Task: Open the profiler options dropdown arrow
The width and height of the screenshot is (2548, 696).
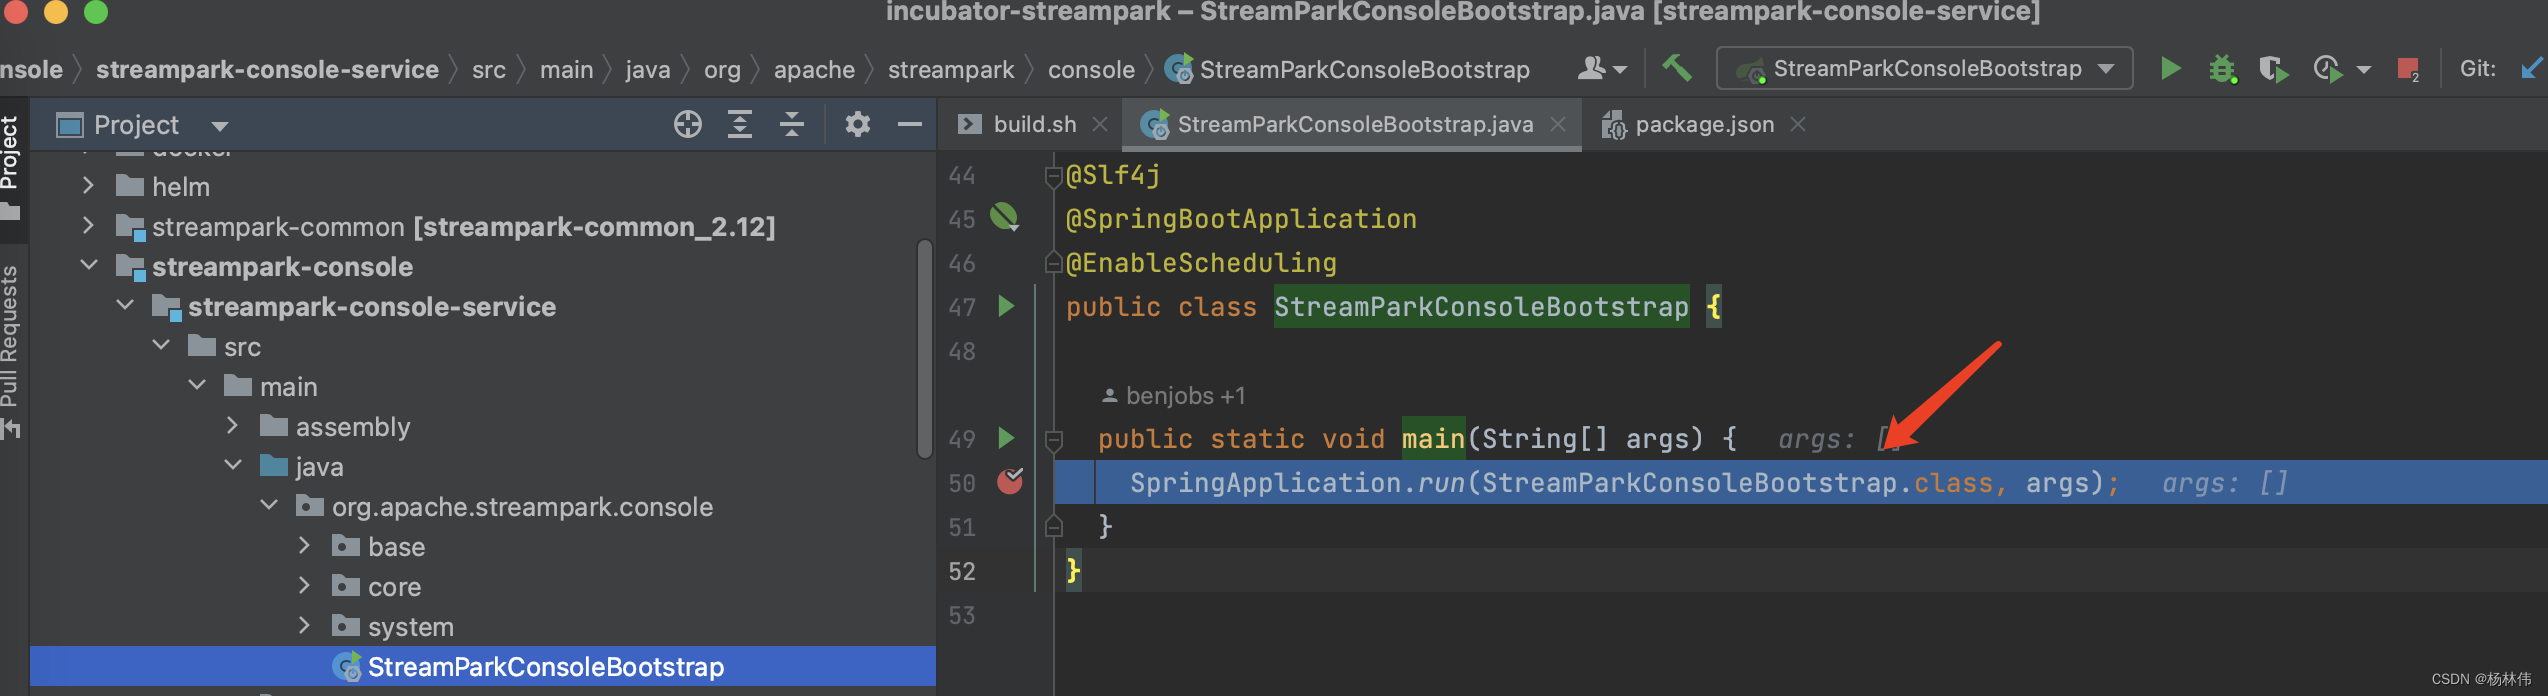Action: (x=2364, y=69)
